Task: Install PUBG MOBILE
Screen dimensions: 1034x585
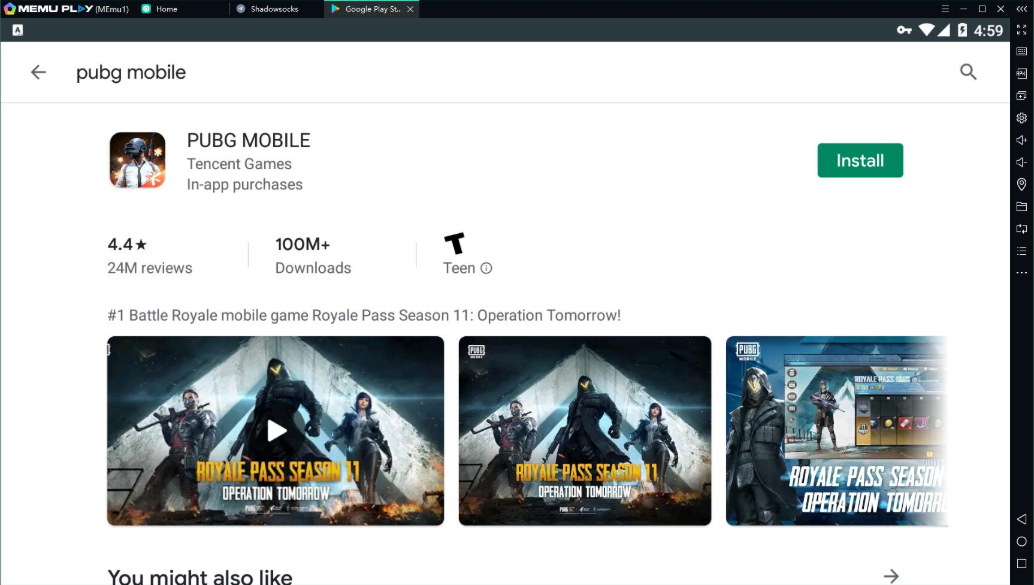Action: click(860, 160)
